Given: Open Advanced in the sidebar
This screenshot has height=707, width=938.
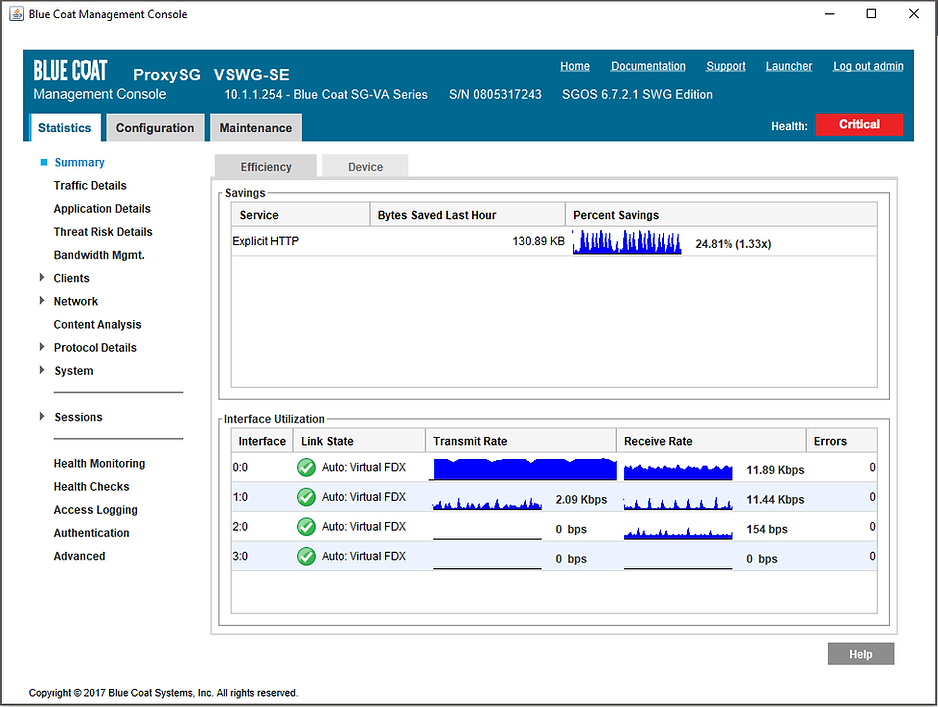Looking at the screenshot, I should 80,556.
